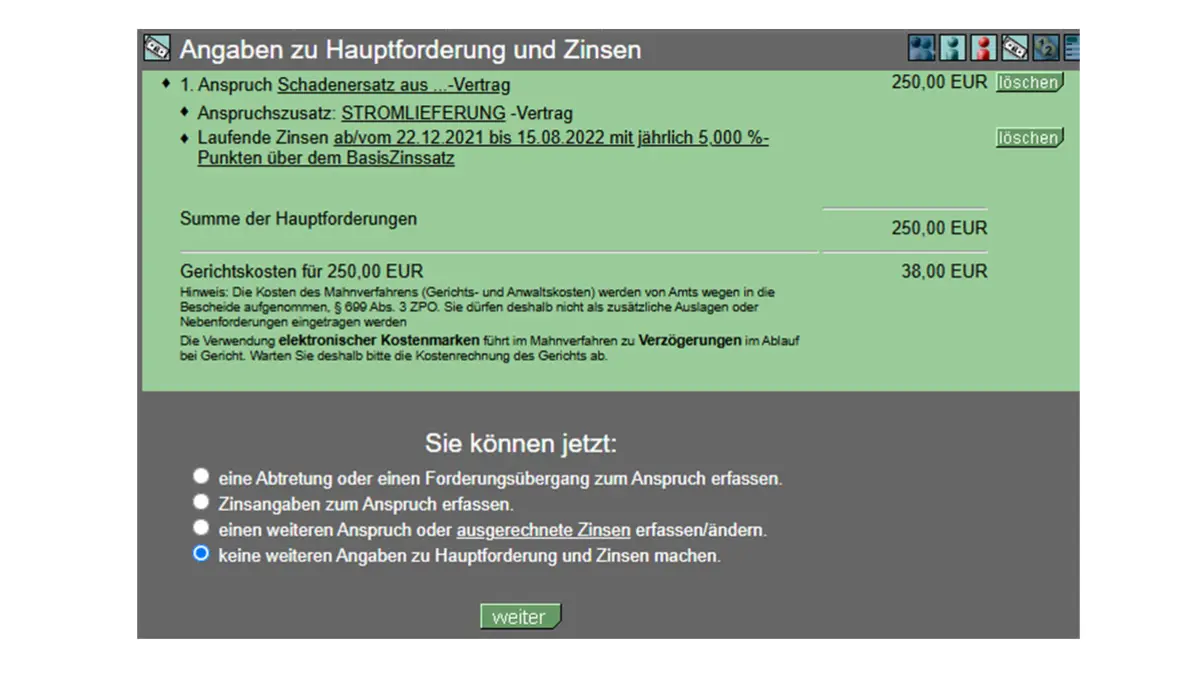This screenshot has height=675, width=1200.
Task: Open the 'ausgerechnete Zinsen' link
Action: (543, 530)
